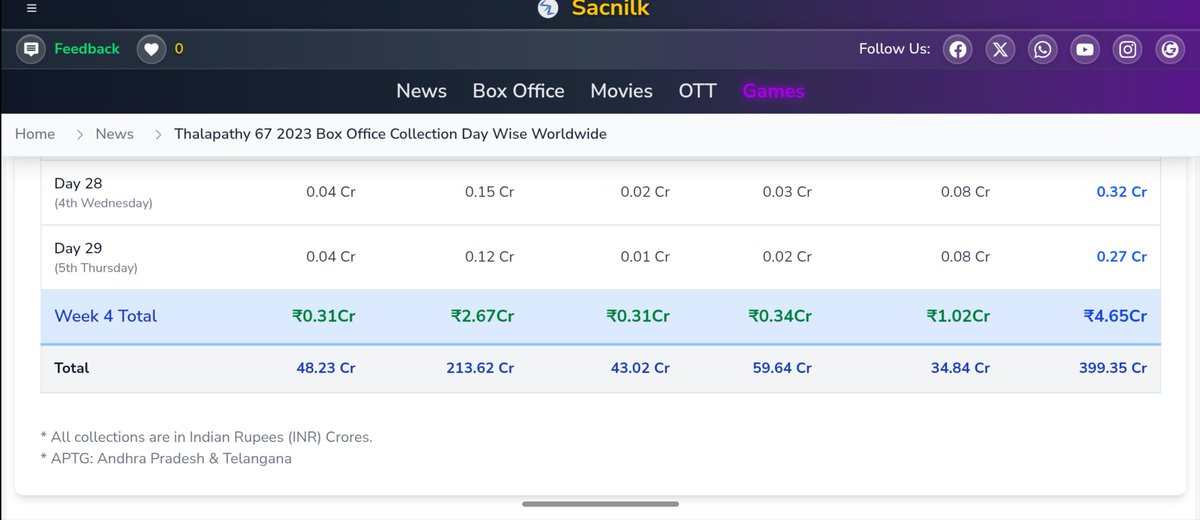1200x520 pixels.
Task: Click the 48.23 Cr total cell
Action: tap(326, 368)
